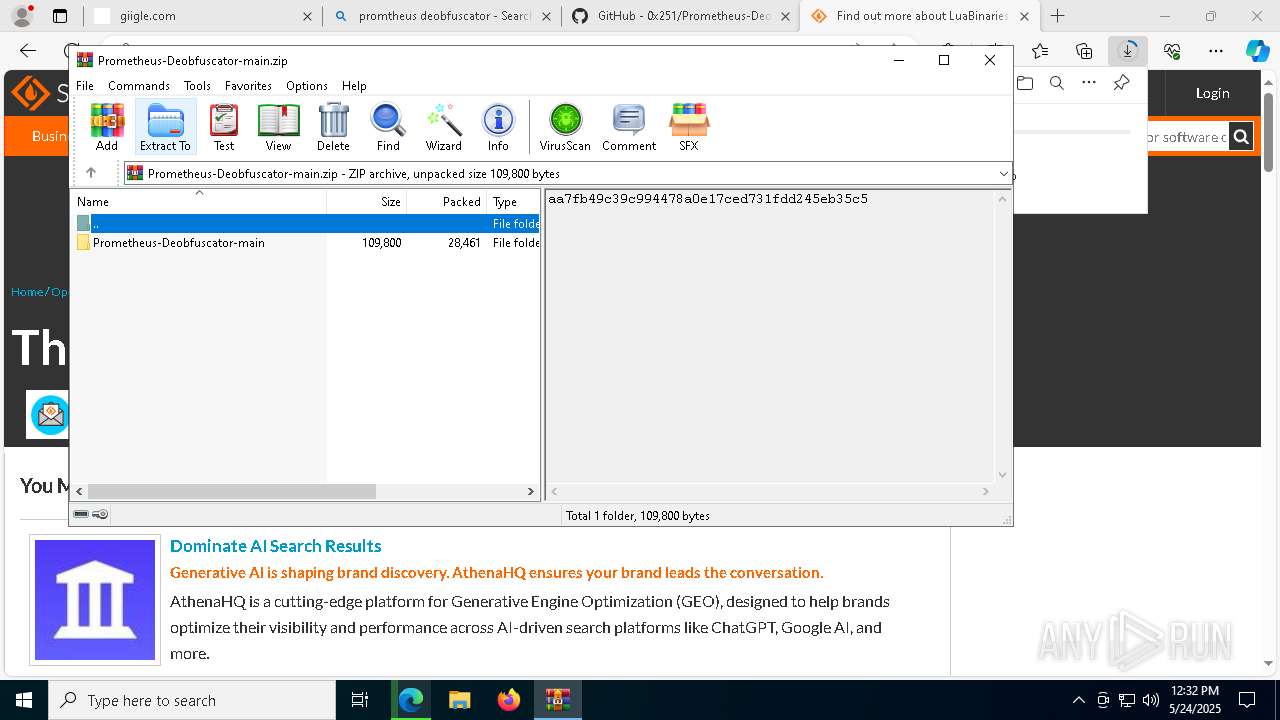Open the browser profile avatar
This screenshot has height=720, width=1280.
pyautogui.click(x=21, y=16)
